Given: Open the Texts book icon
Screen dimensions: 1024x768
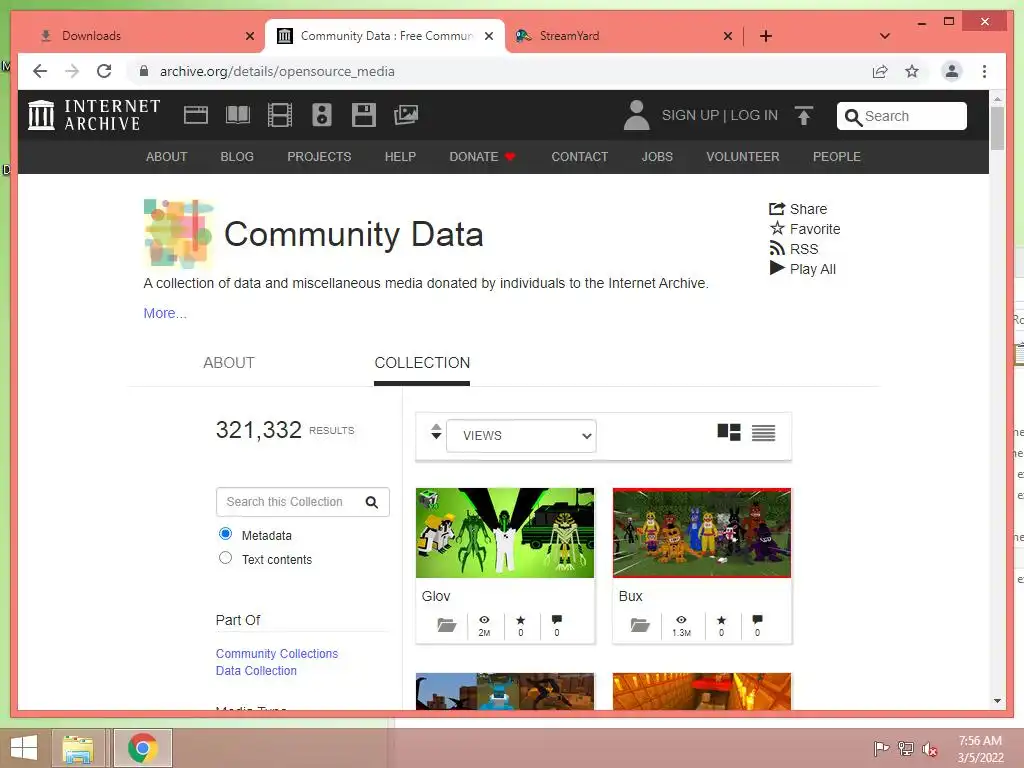Looking at the screenshot, I should [238, 115].
